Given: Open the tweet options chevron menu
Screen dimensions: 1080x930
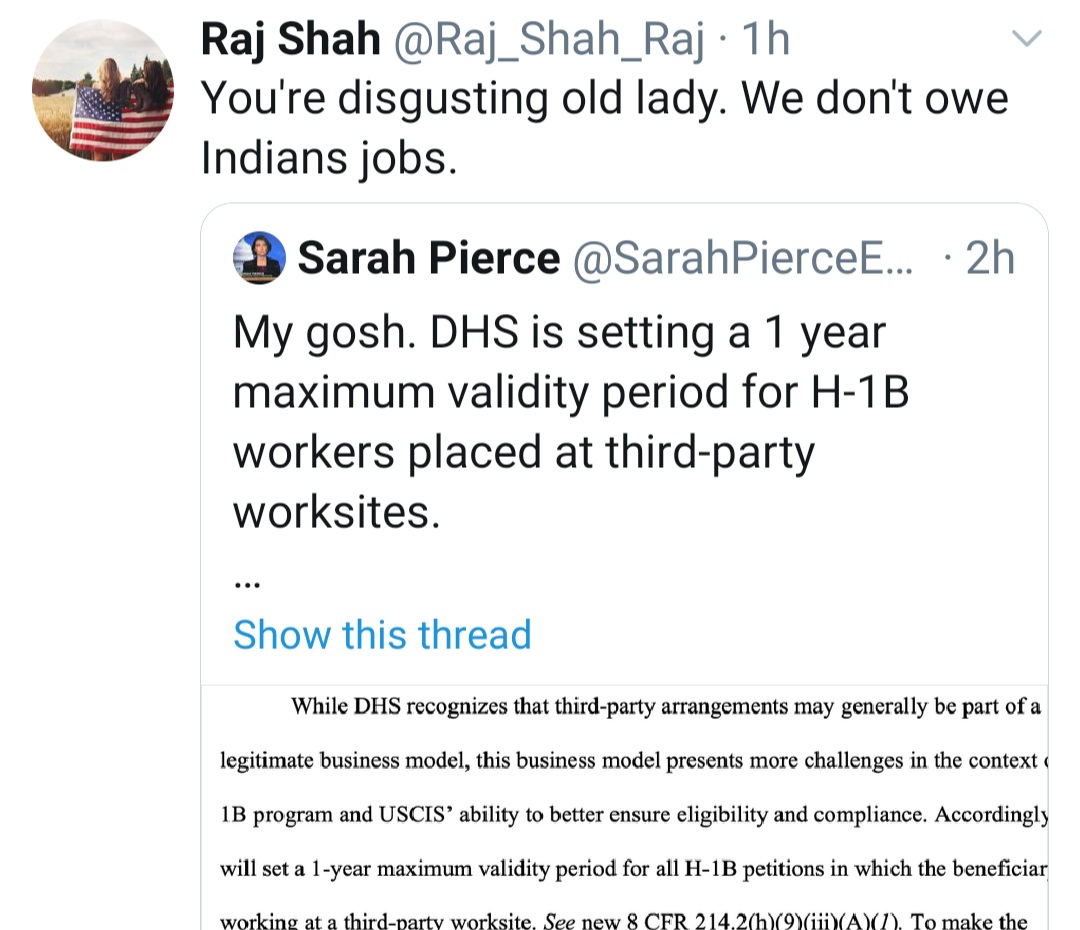Looking at the screenshot, I should pyautogui.click(x=1027, y=40).
